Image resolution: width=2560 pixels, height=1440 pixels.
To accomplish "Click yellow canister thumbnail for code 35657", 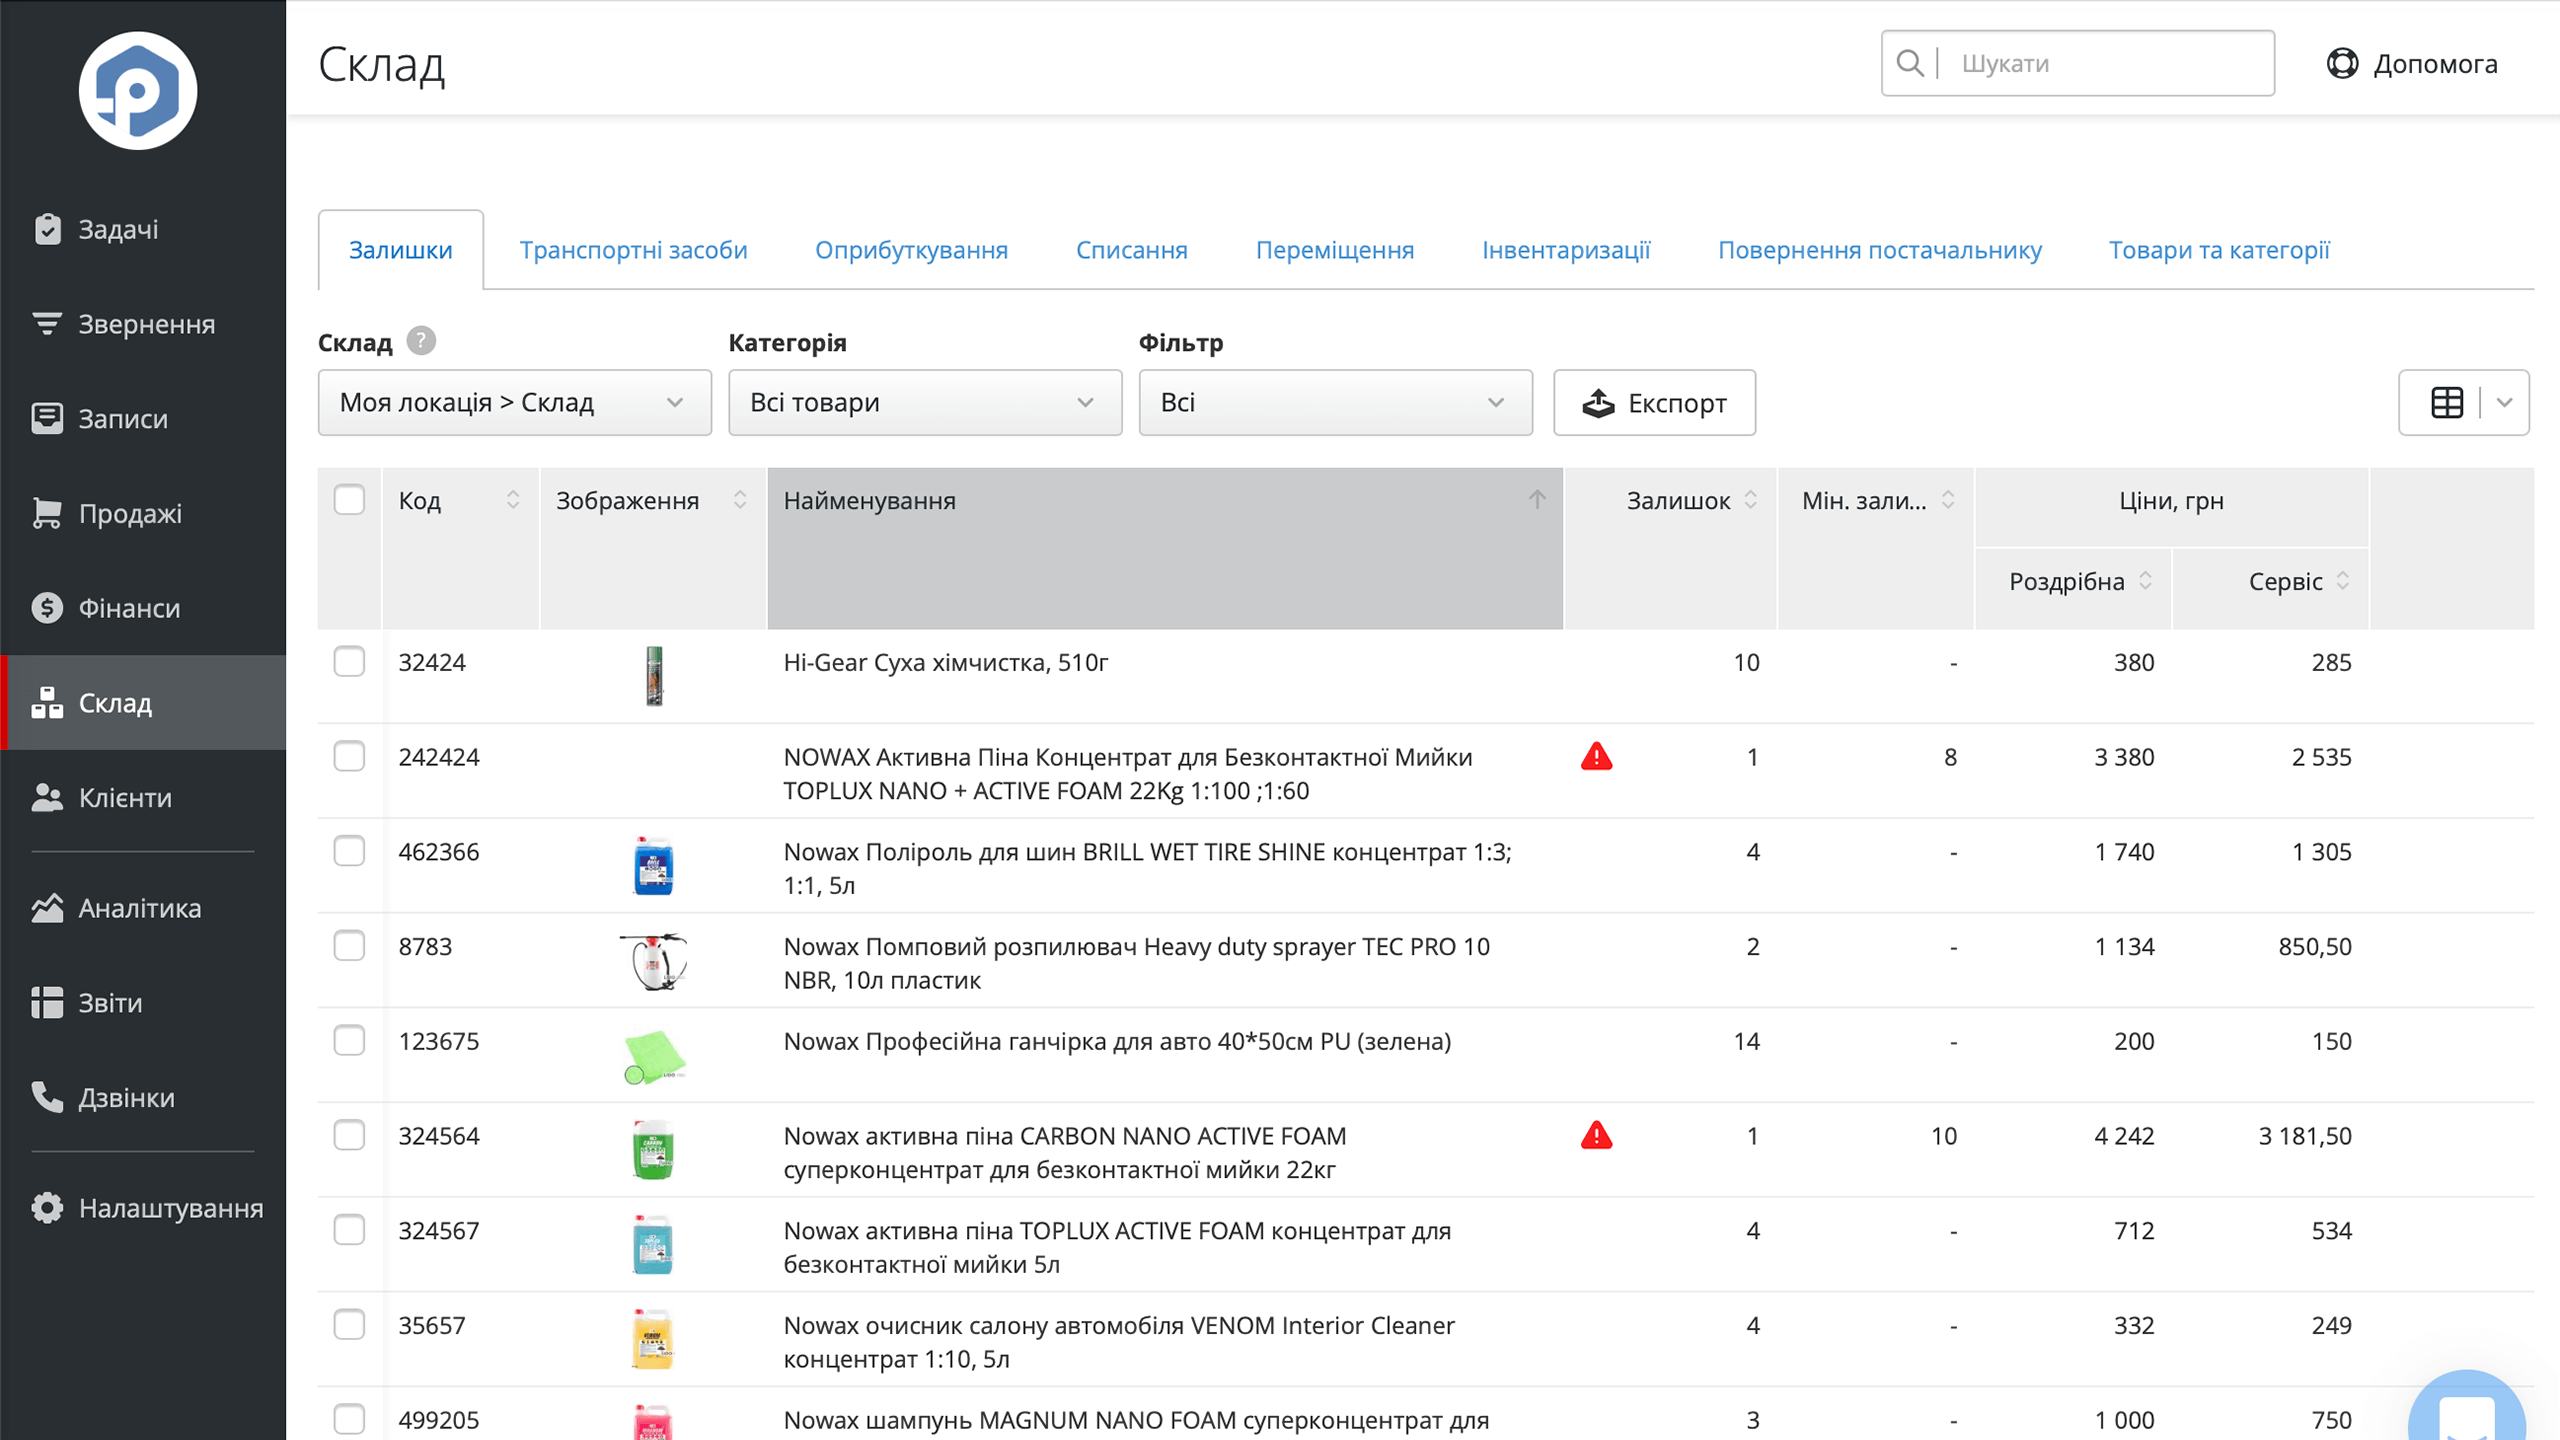I will point(654,1339).
